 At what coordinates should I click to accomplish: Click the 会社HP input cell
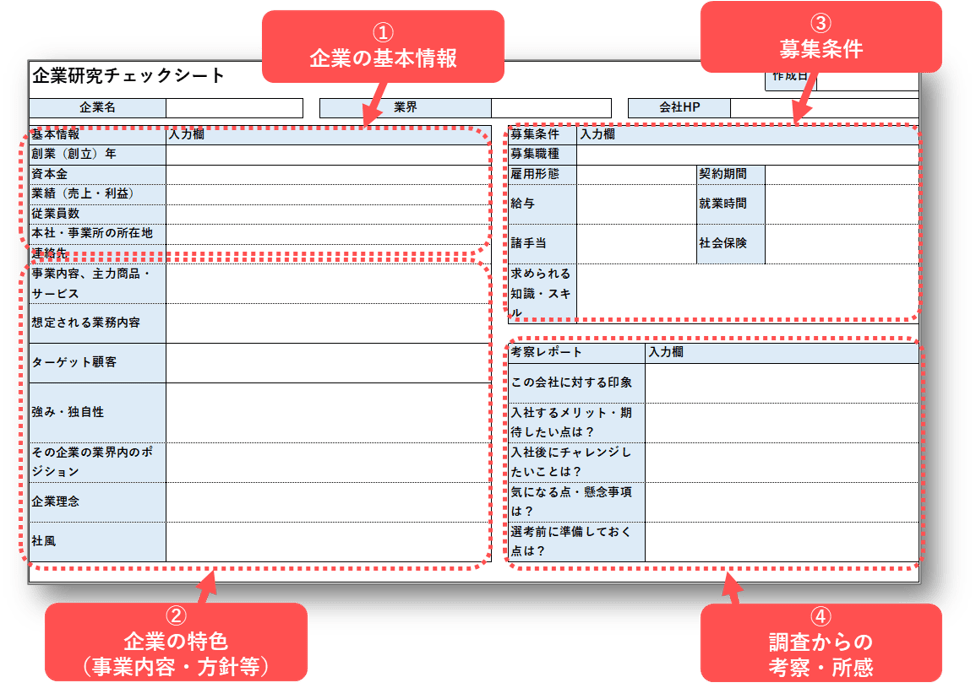click(824, 108)
